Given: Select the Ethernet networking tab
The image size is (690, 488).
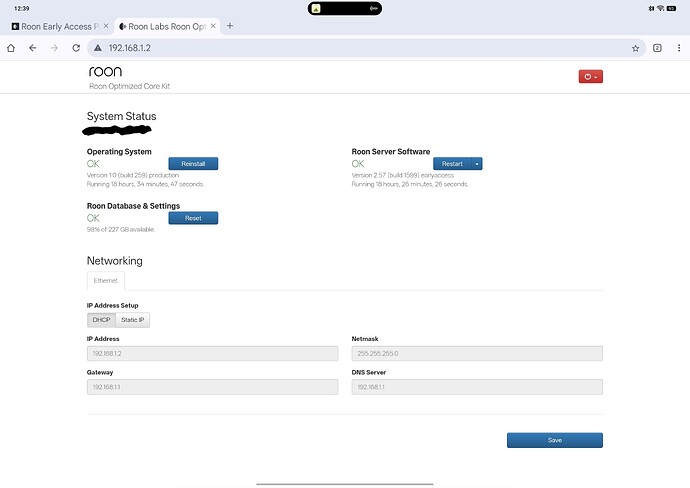Looking at the screenshot, I should point(105,281).
